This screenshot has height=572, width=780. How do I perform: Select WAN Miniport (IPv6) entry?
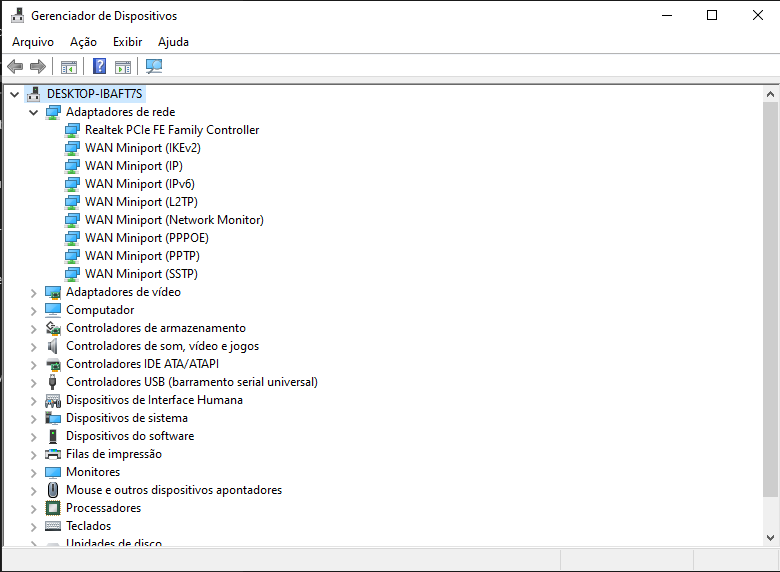140,184
